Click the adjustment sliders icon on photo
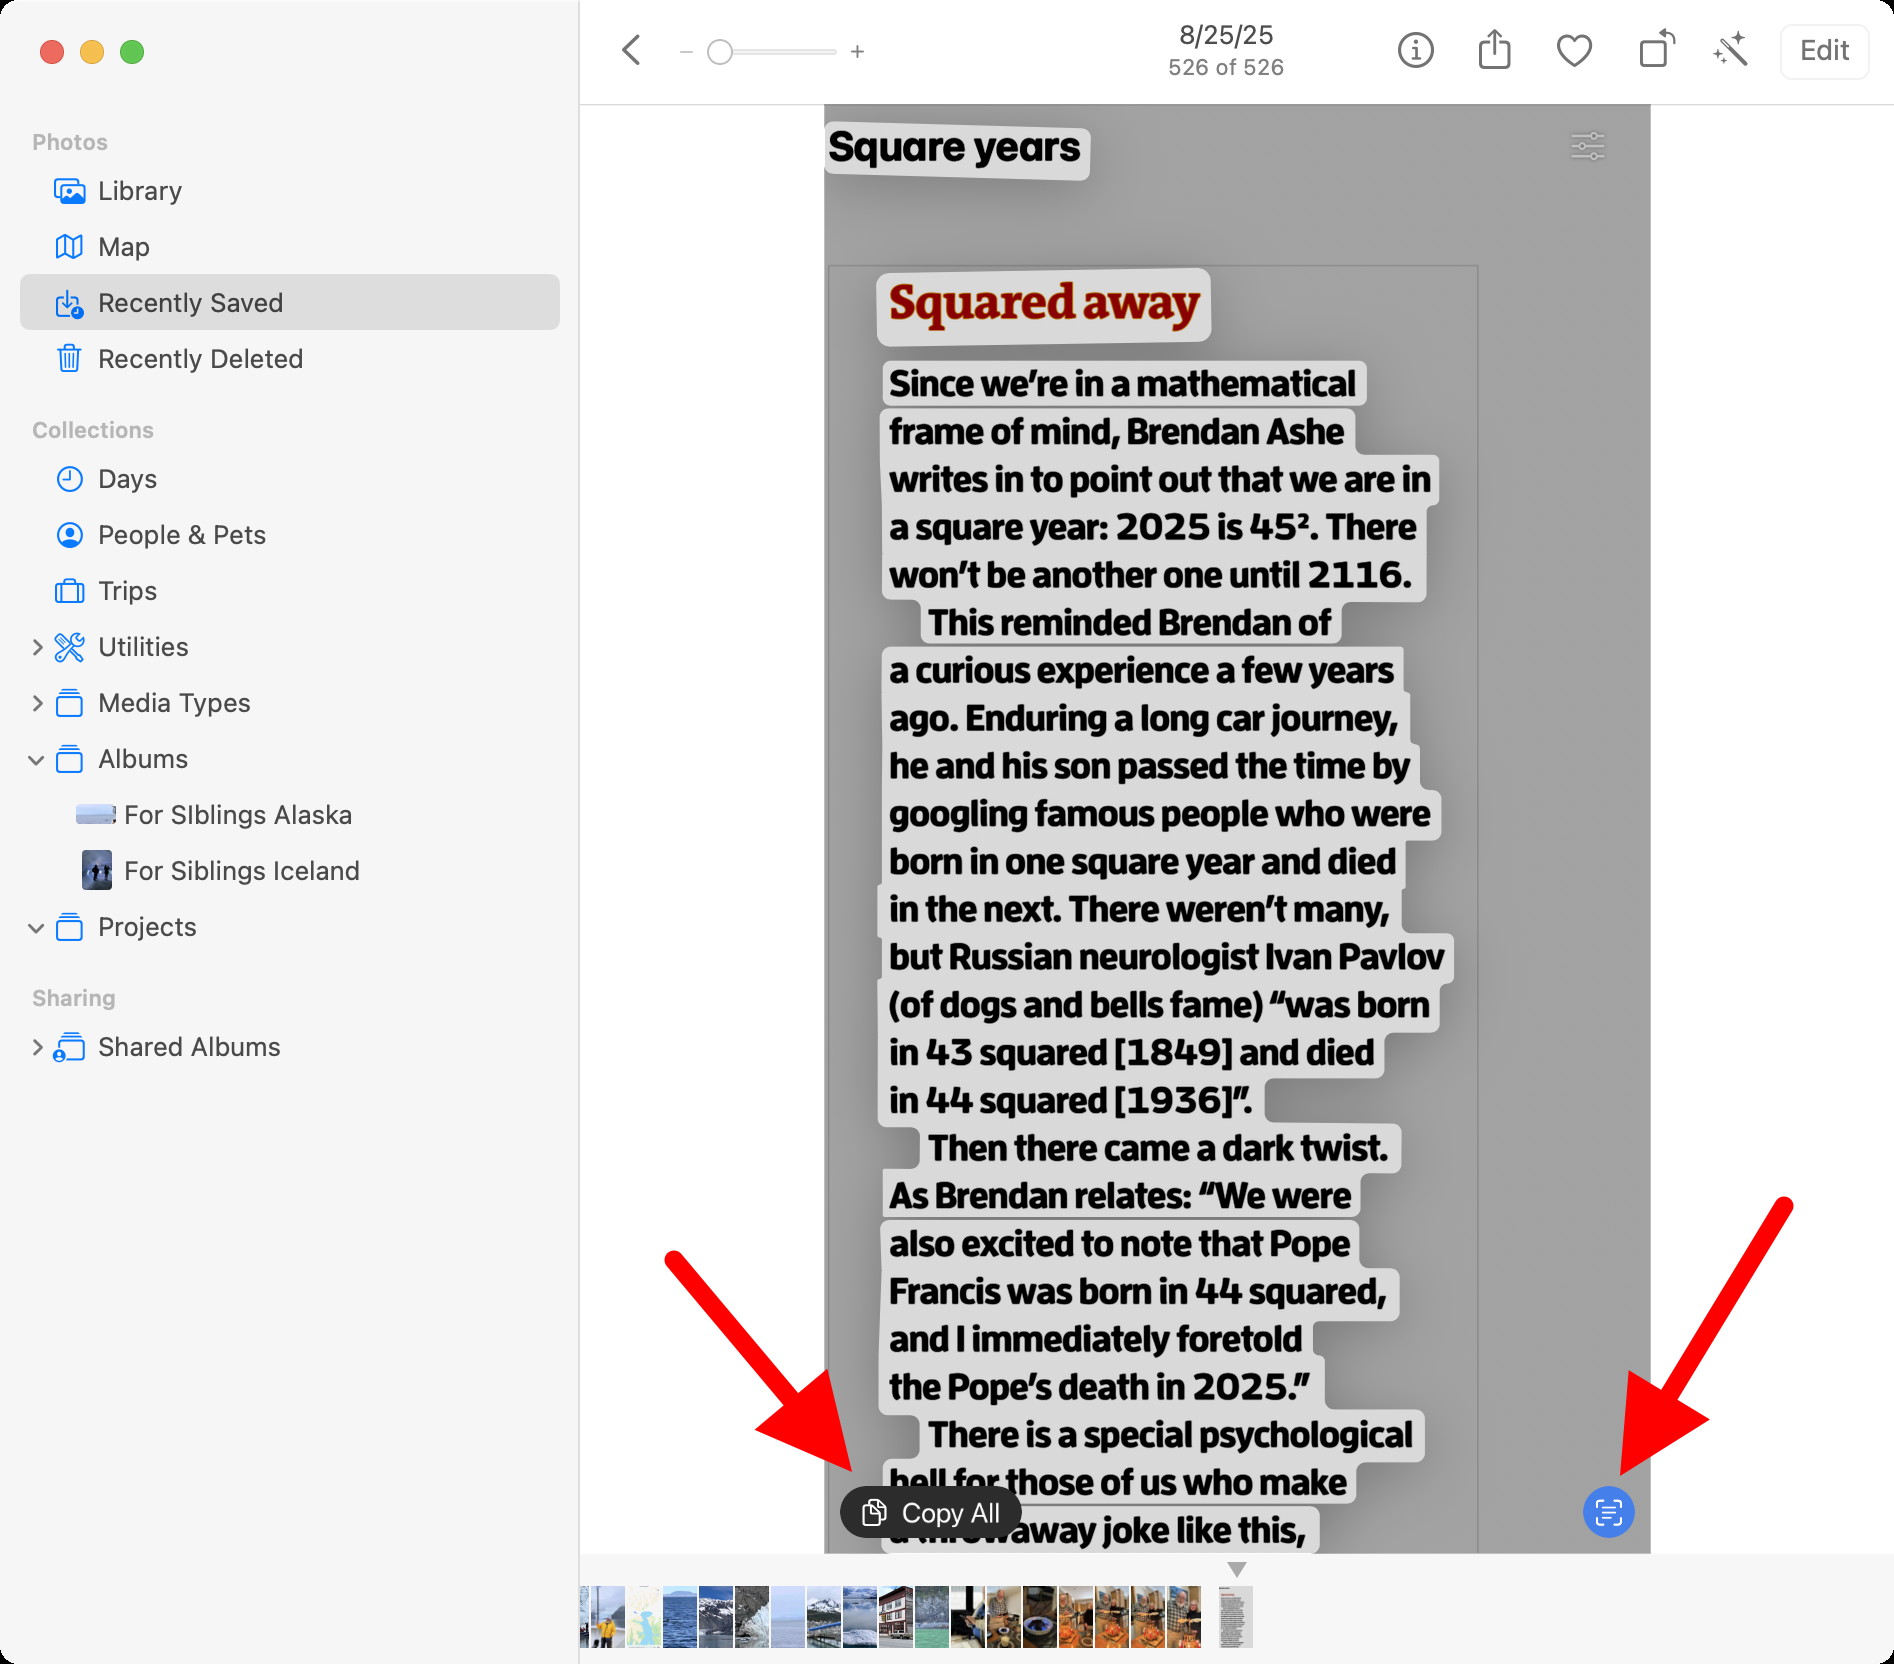Screen dimensions: 1894x1664 (x=1587, y=147)
